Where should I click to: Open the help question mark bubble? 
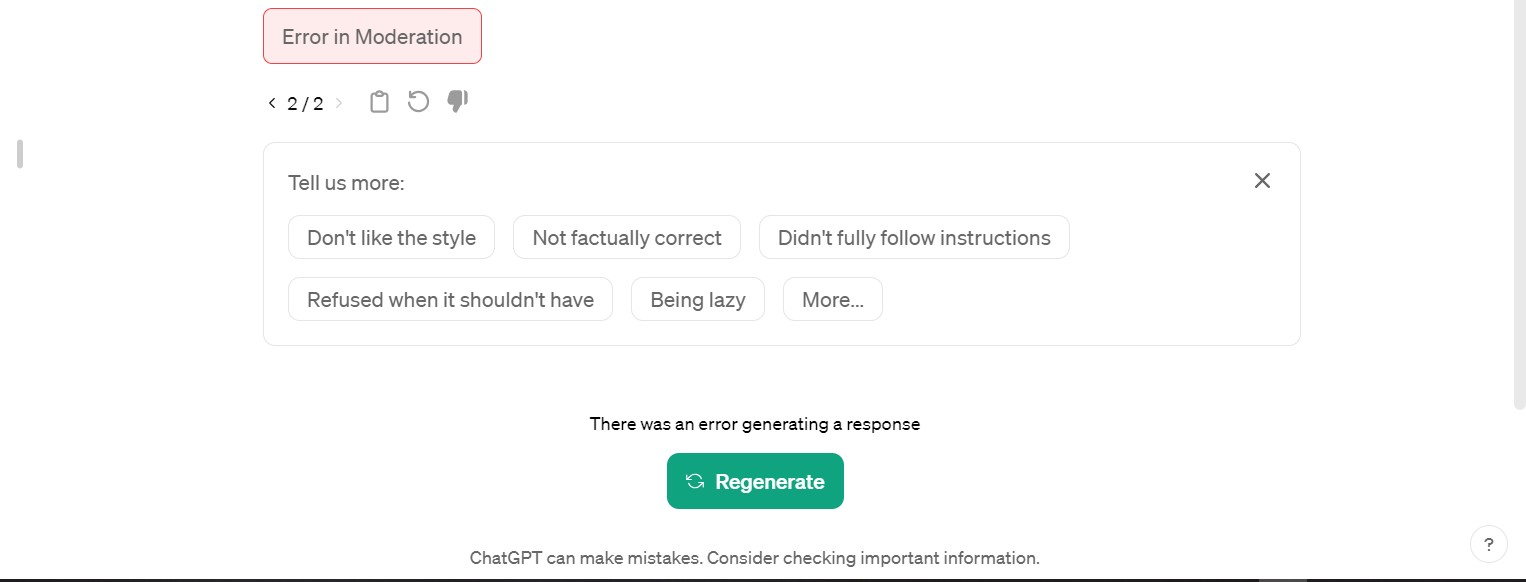(1489, 544)
